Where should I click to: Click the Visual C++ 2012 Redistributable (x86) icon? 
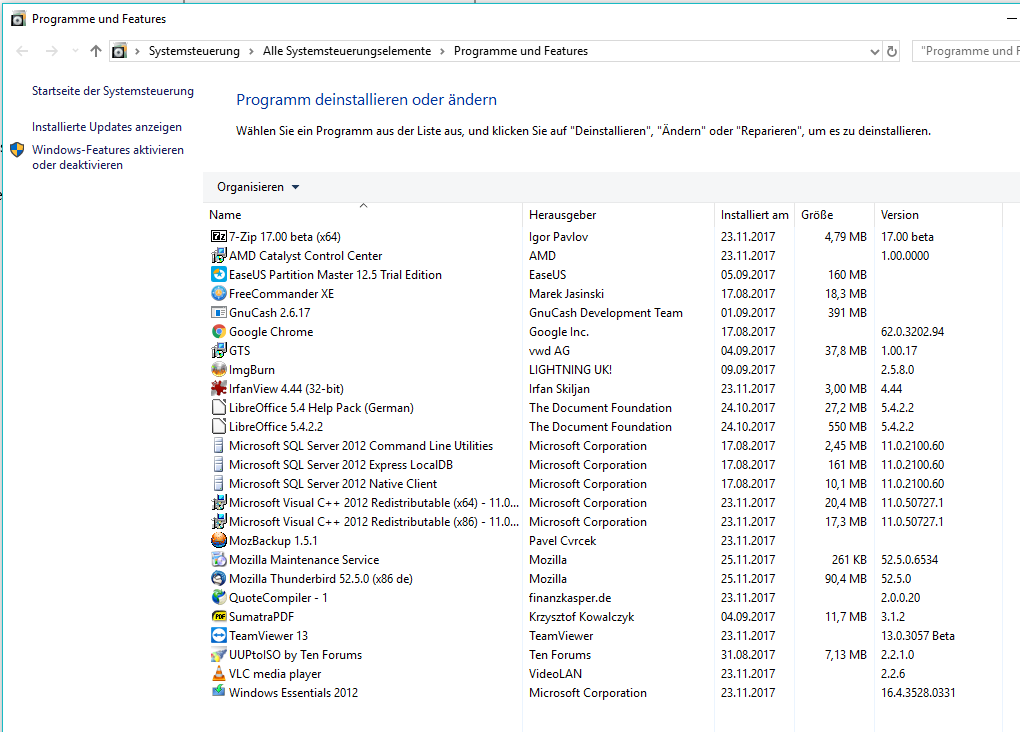(219, 521)
